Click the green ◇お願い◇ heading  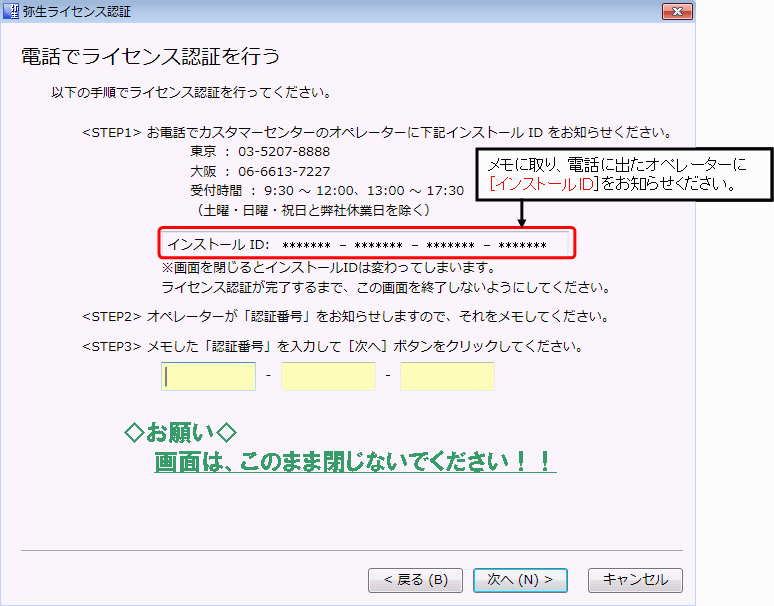(181, 433)
